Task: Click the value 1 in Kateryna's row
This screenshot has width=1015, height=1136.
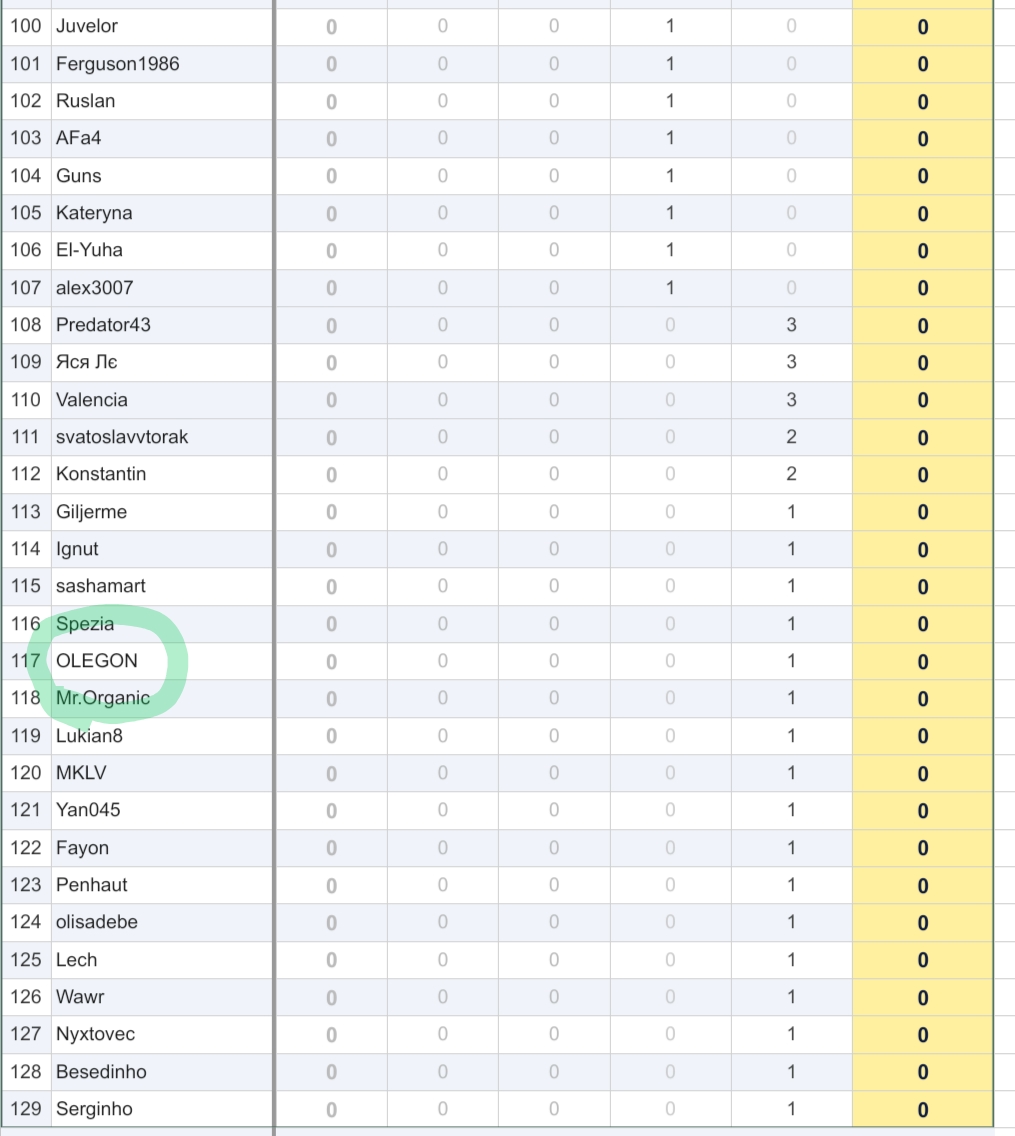Action: pos(670,213)
